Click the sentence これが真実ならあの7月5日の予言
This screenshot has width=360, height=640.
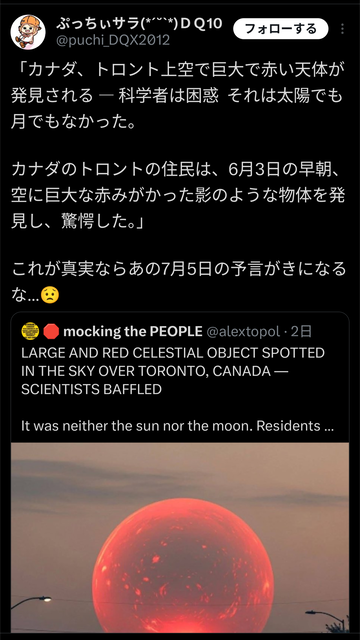click(178, 282)
